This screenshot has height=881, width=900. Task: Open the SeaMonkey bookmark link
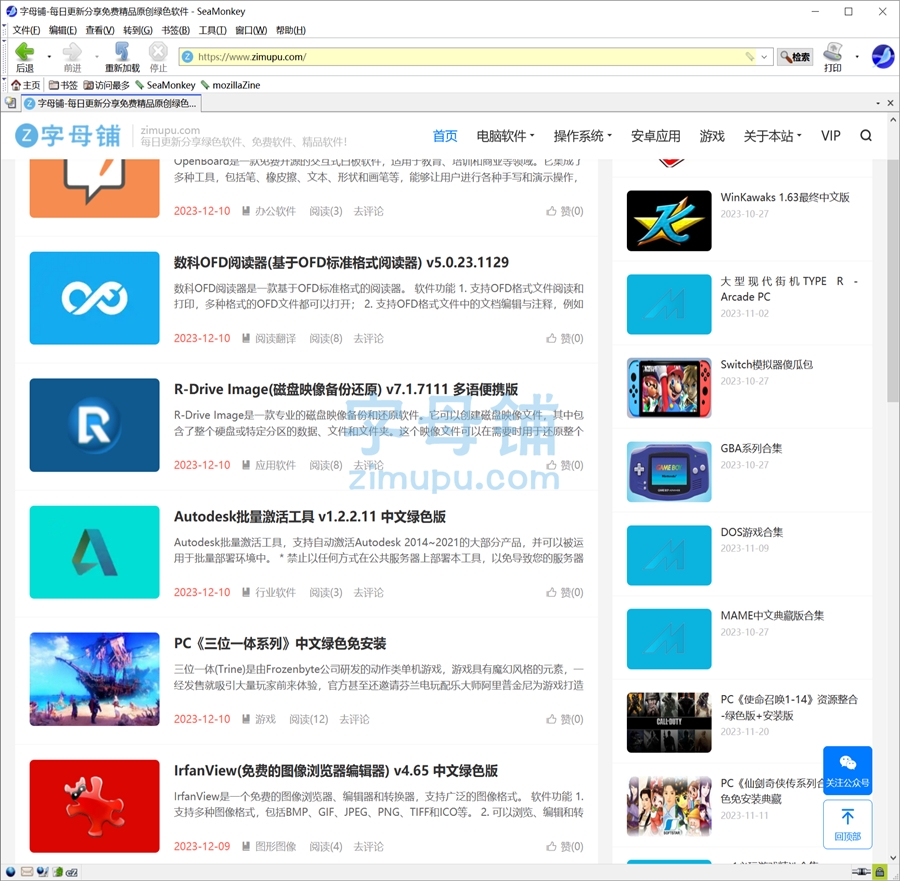click(x=165, y=85)
